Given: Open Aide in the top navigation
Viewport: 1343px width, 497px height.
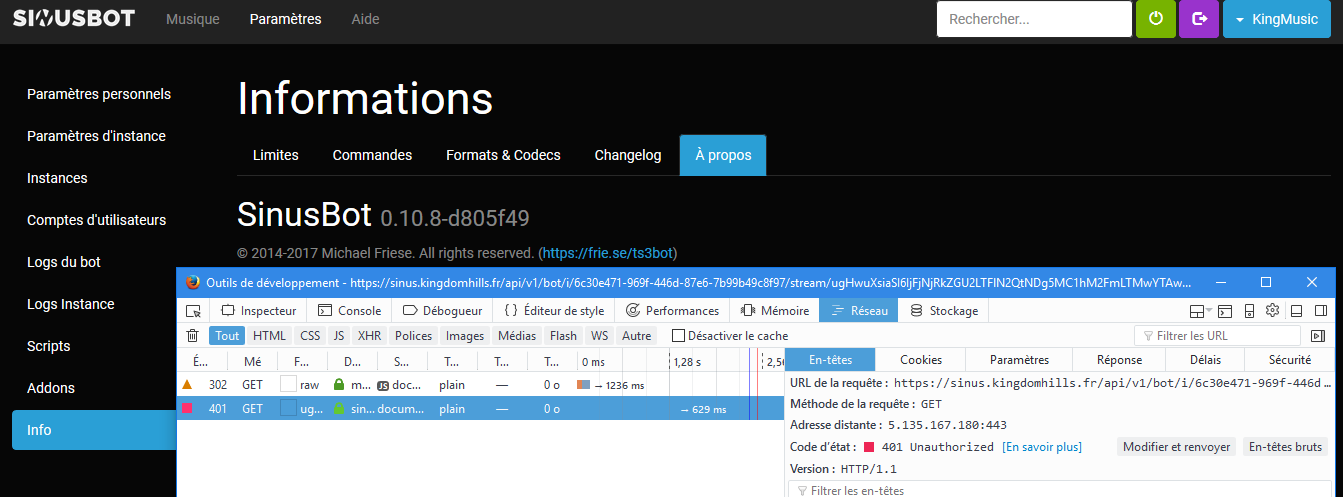Looking at the screenshot, I should 365,19.
